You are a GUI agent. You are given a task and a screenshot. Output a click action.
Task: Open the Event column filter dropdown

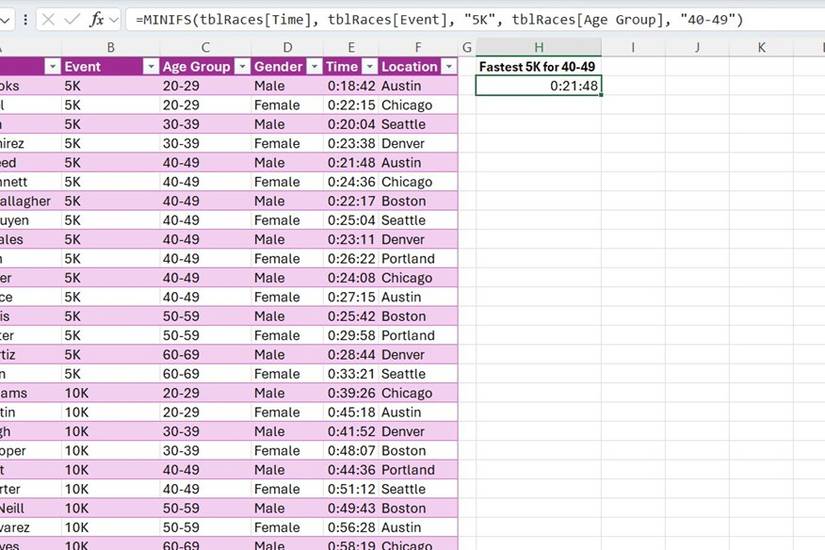click(x=151, y=66)
